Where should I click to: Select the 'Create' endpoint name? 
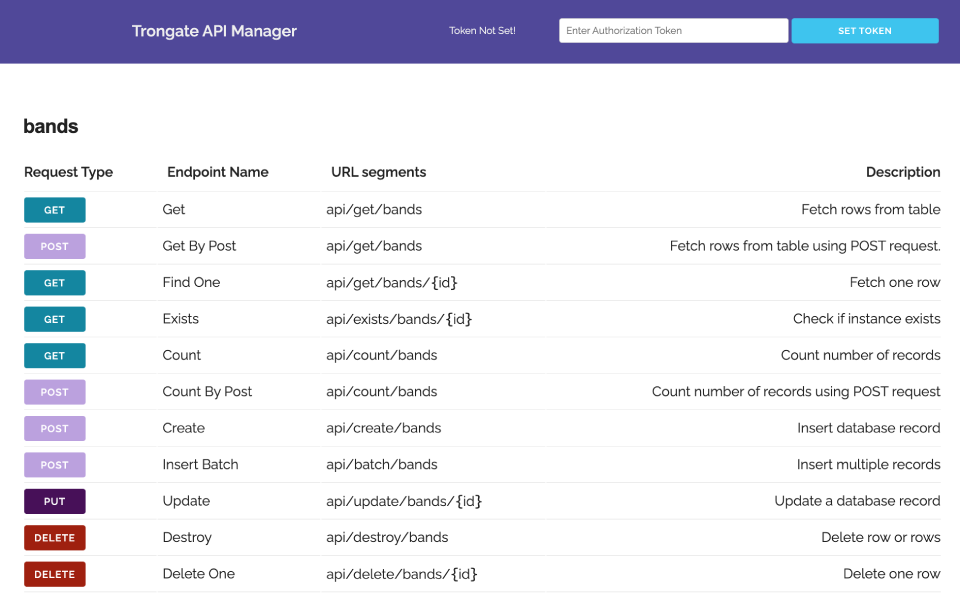(184, 428)
